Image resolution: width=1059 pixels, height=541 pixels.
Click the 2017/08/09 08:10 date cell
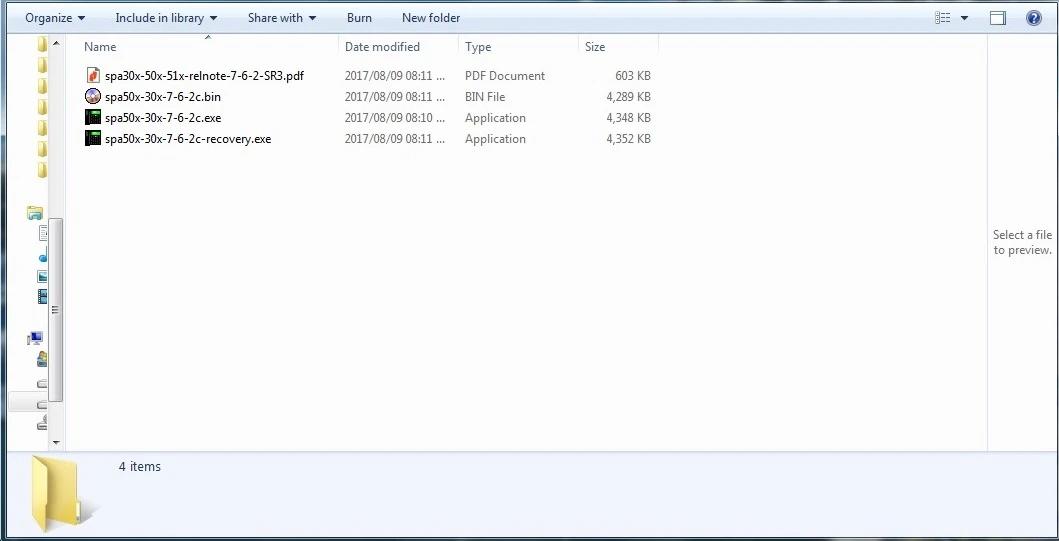tap(394, 118)
